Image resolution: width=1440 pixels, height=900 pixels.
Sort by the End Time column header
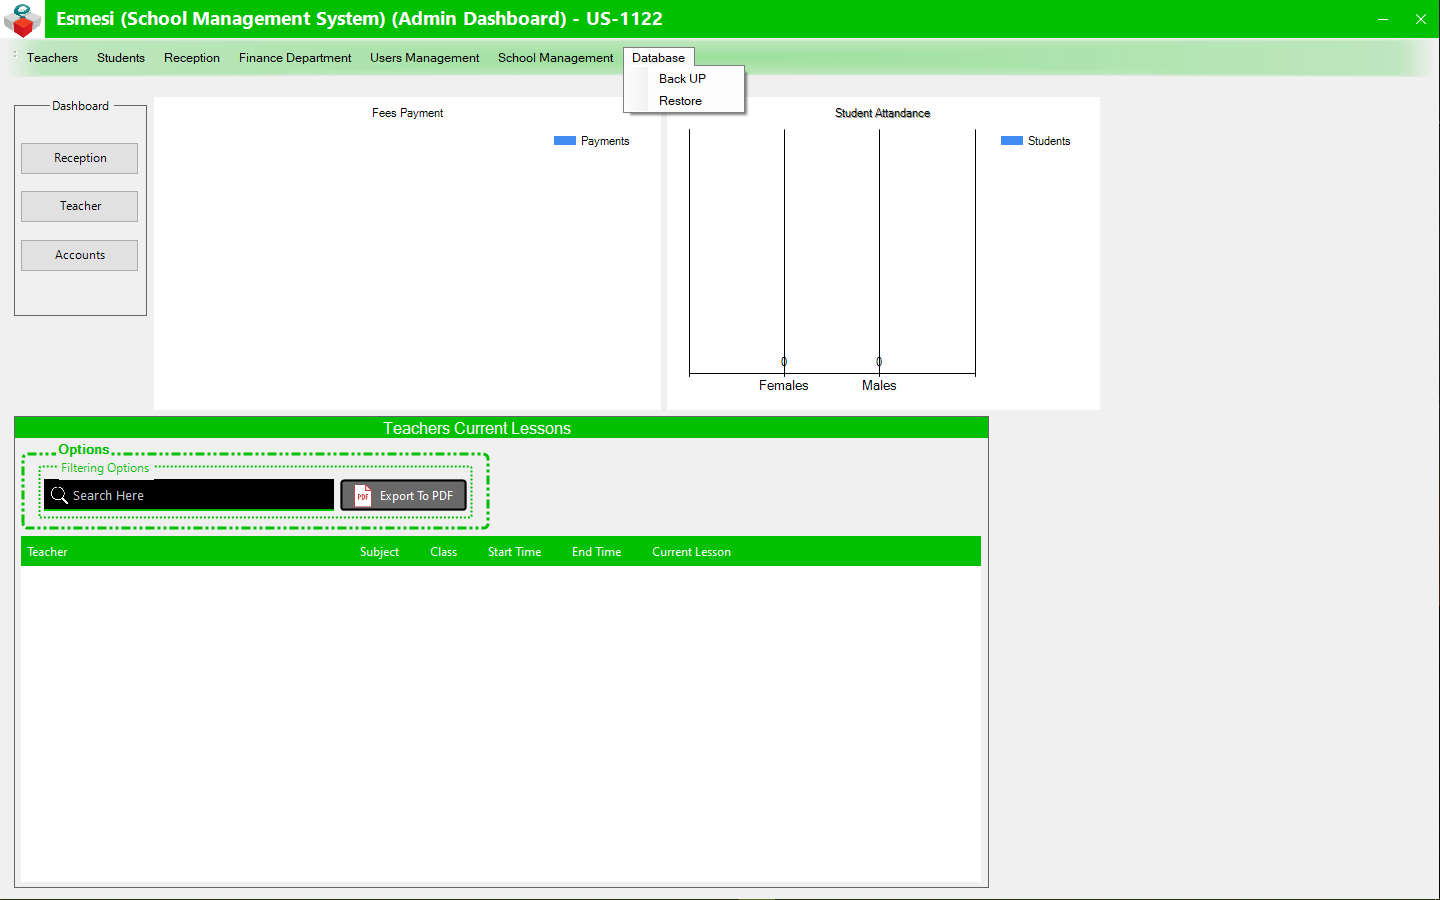coord(597,552)
